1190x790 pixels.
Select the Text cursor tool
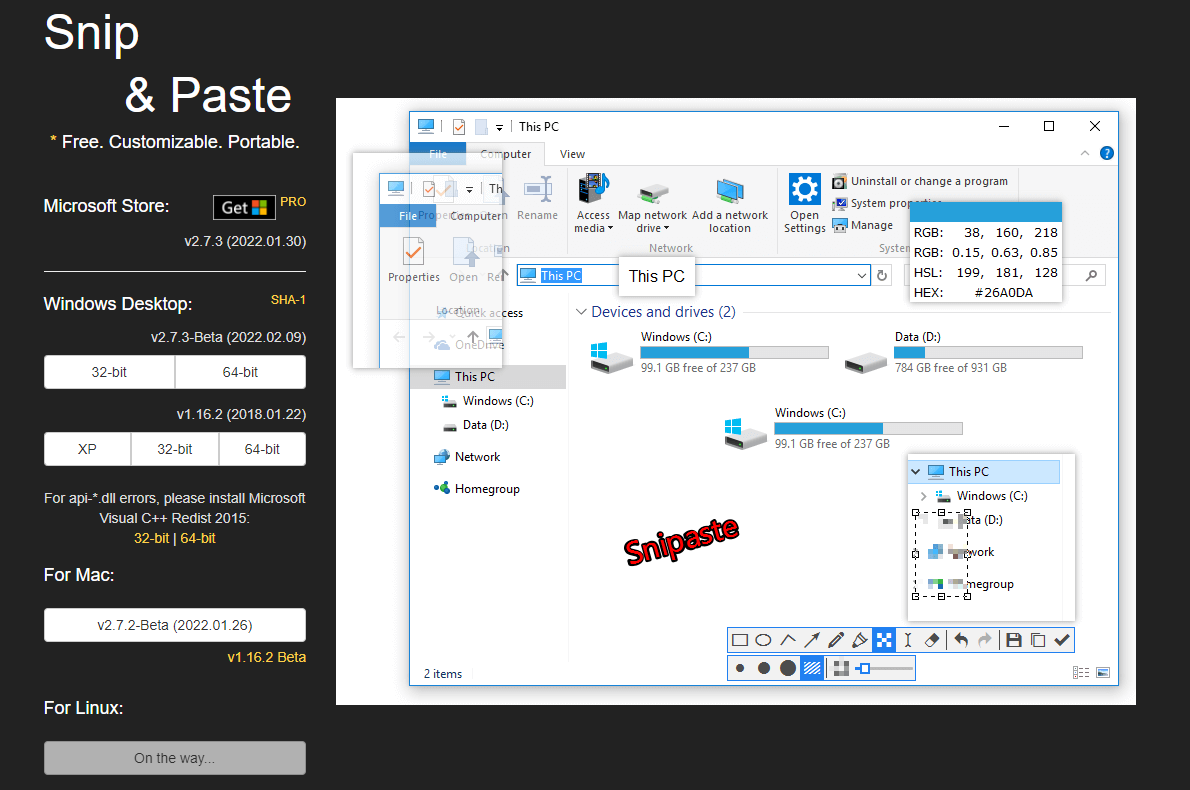coord(908,640)
